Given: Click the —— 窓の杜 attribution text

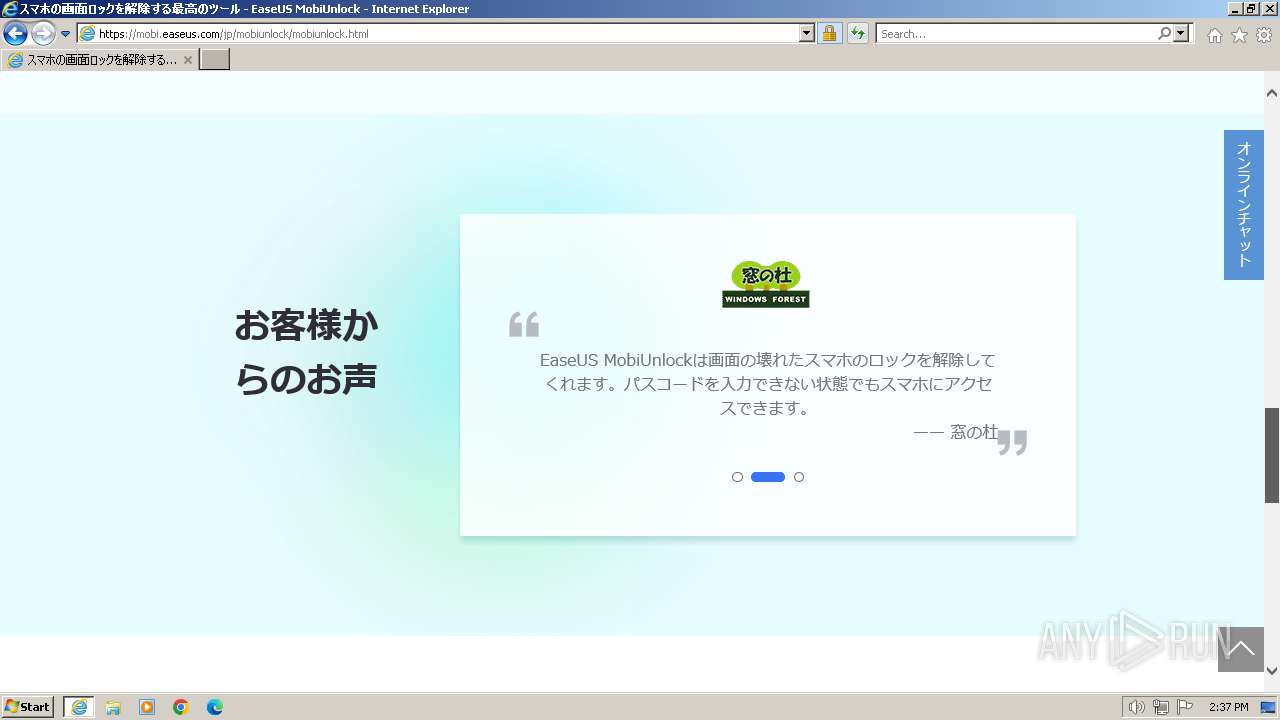Looking at the screenshot, I should point(955,432).
